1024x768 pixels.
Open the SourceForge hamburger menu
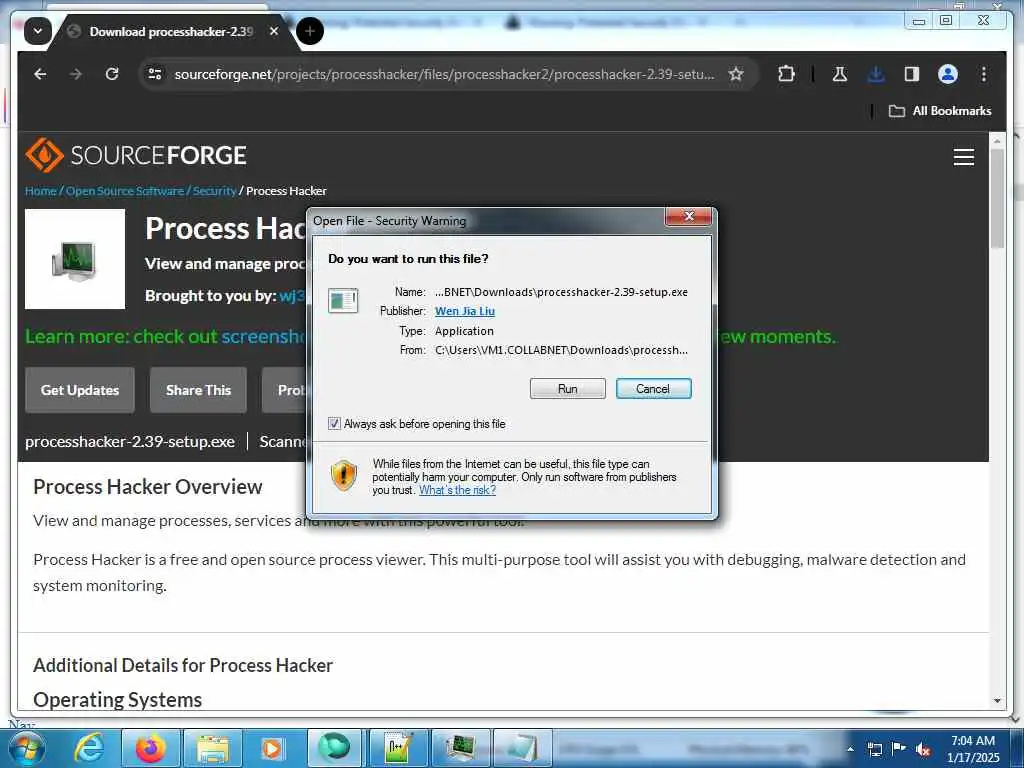[963, 157]
